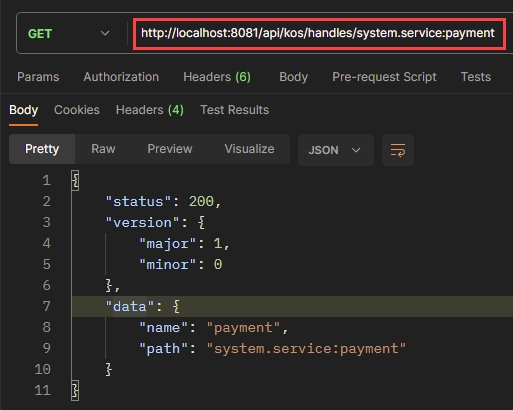The height and width of the screenshot is (410, 513).
Task: Switch to the Authorization tab
Action: 121,77
